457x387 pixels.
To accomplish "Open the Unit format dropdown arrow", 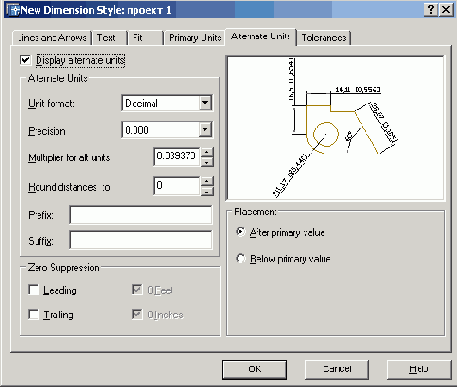I will (205, 103).
